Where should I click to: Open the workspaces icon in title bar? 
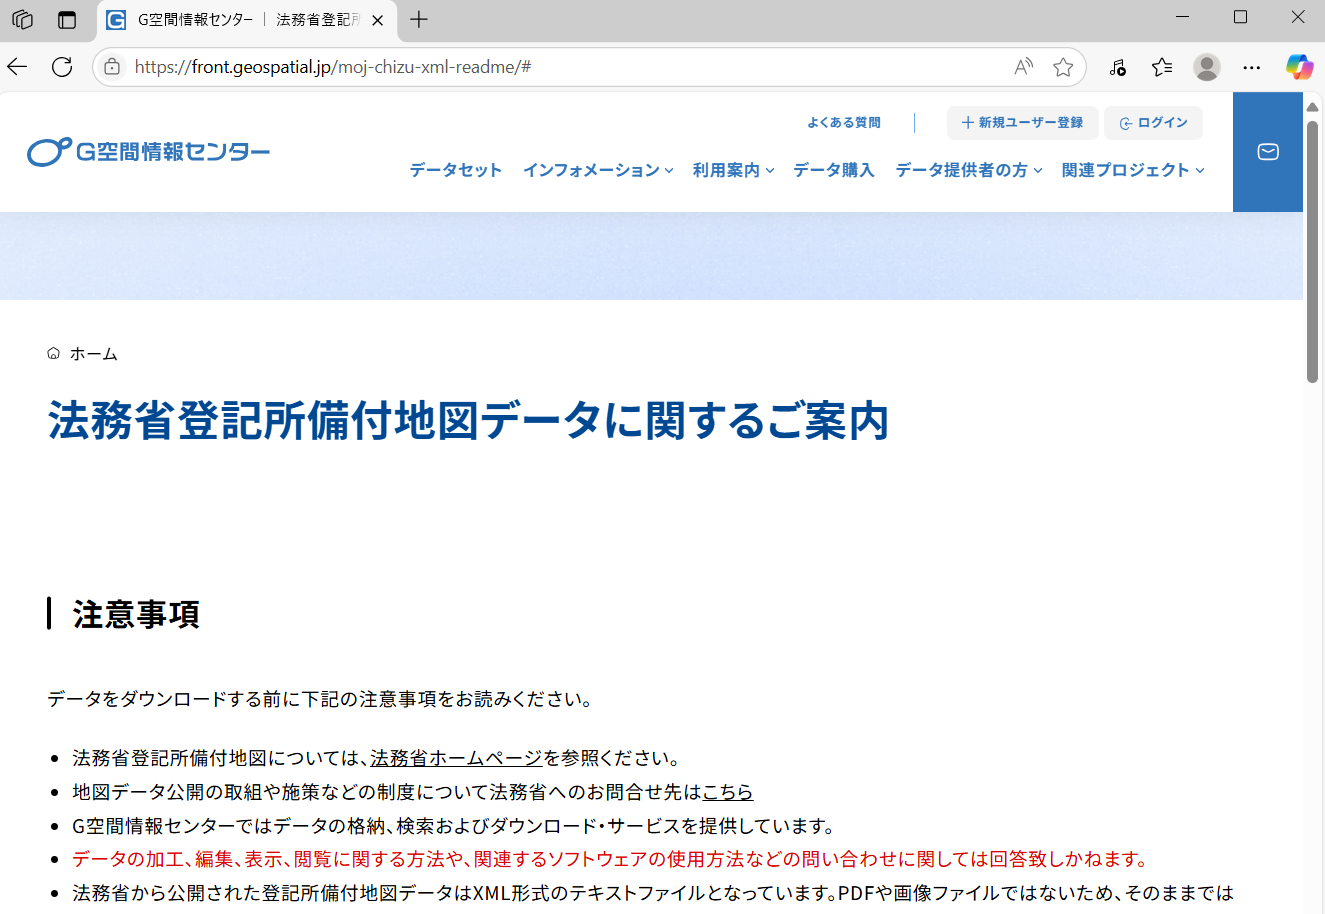22,19
